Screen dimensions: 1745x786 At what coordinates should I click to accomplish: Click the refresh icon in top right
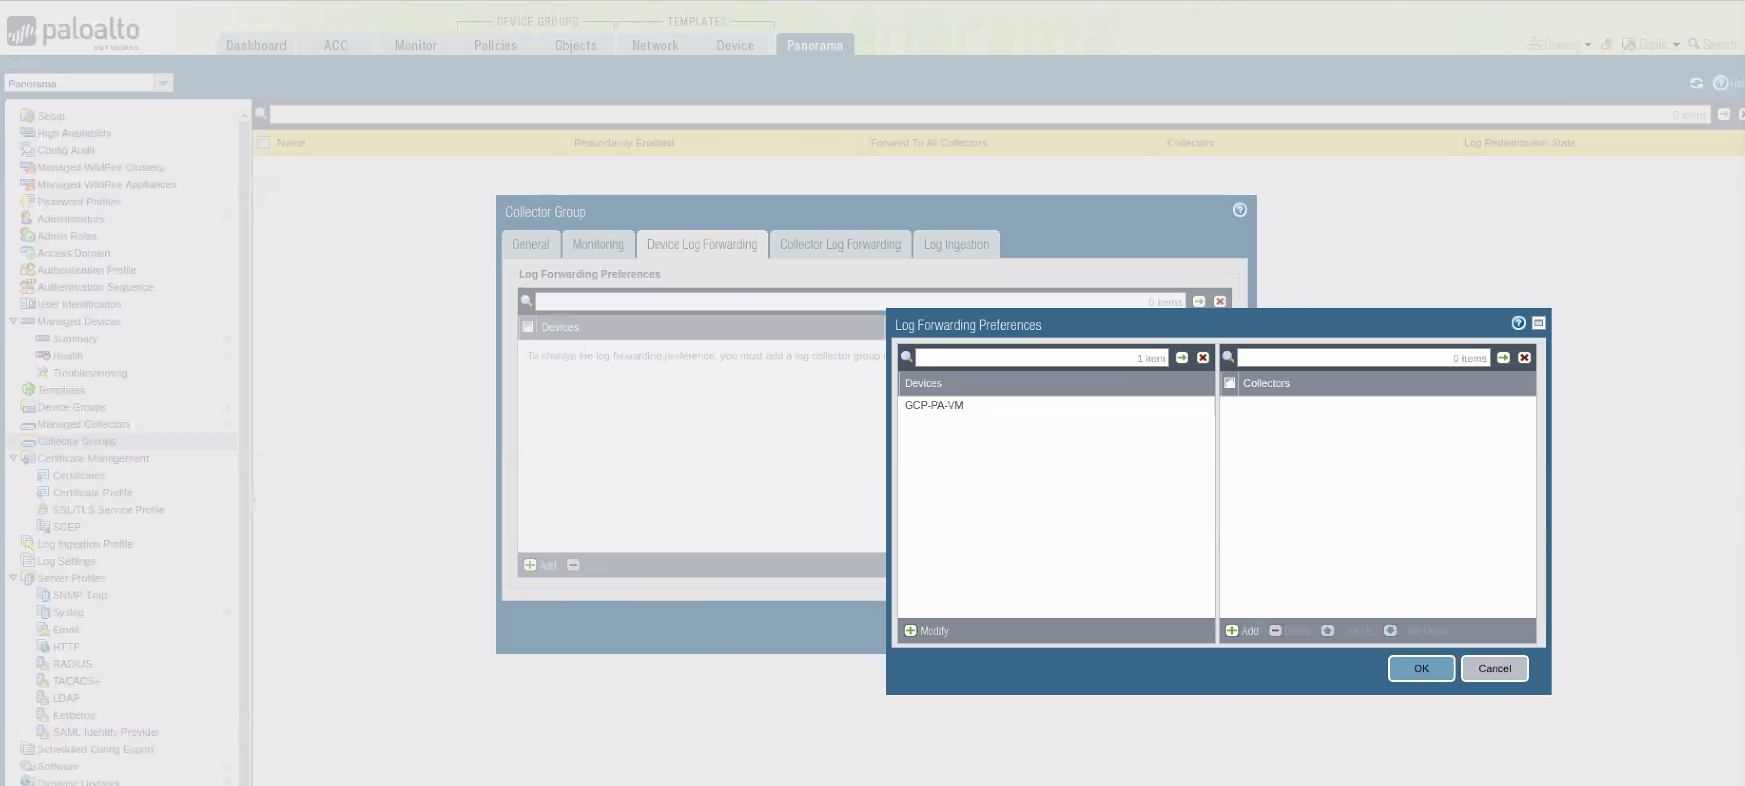pyautogui.click(x=1696, y=83)
